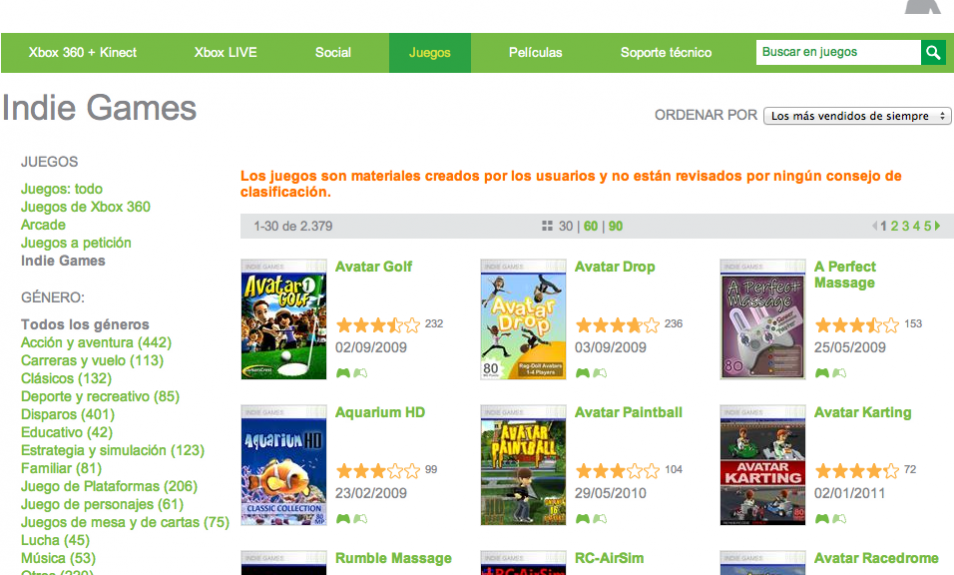Click the grid view icon beside 30
The height and width of the screenshot is (575, 954).
pyautogui.click(x=547, y=226)
